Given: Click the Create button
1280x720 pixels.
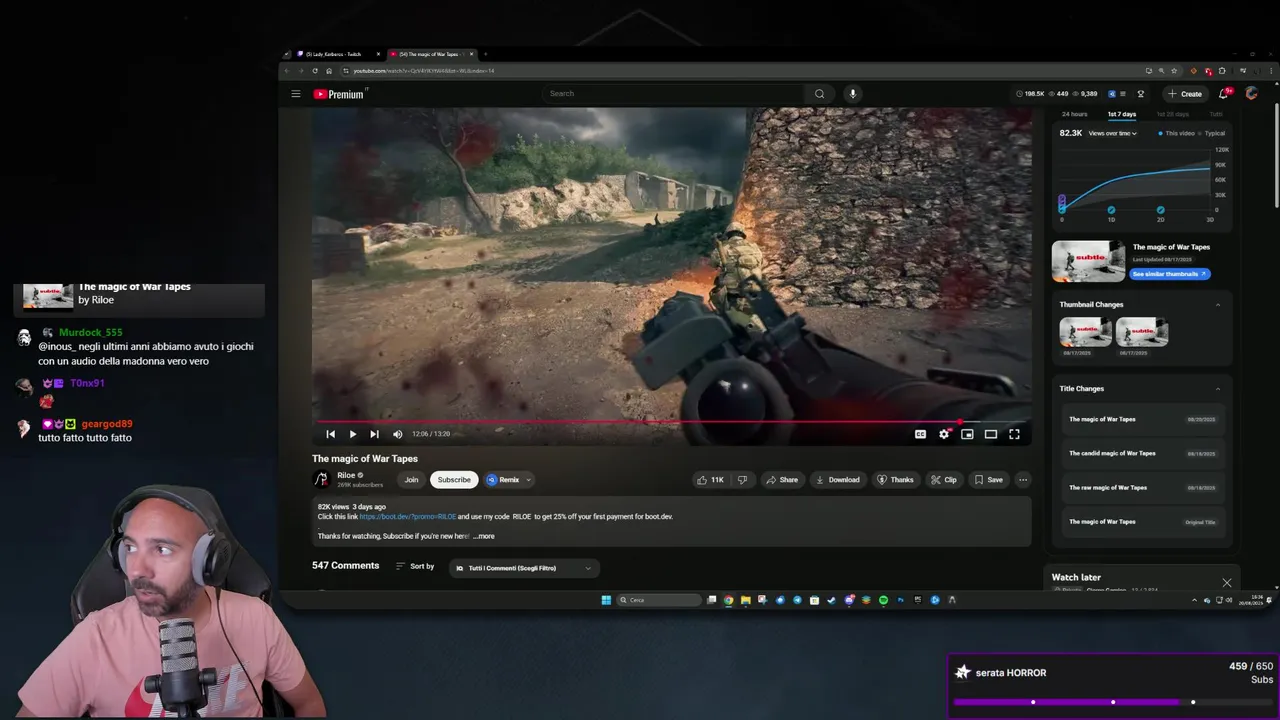Looking at the screenshot, I should coord(1185,94).
